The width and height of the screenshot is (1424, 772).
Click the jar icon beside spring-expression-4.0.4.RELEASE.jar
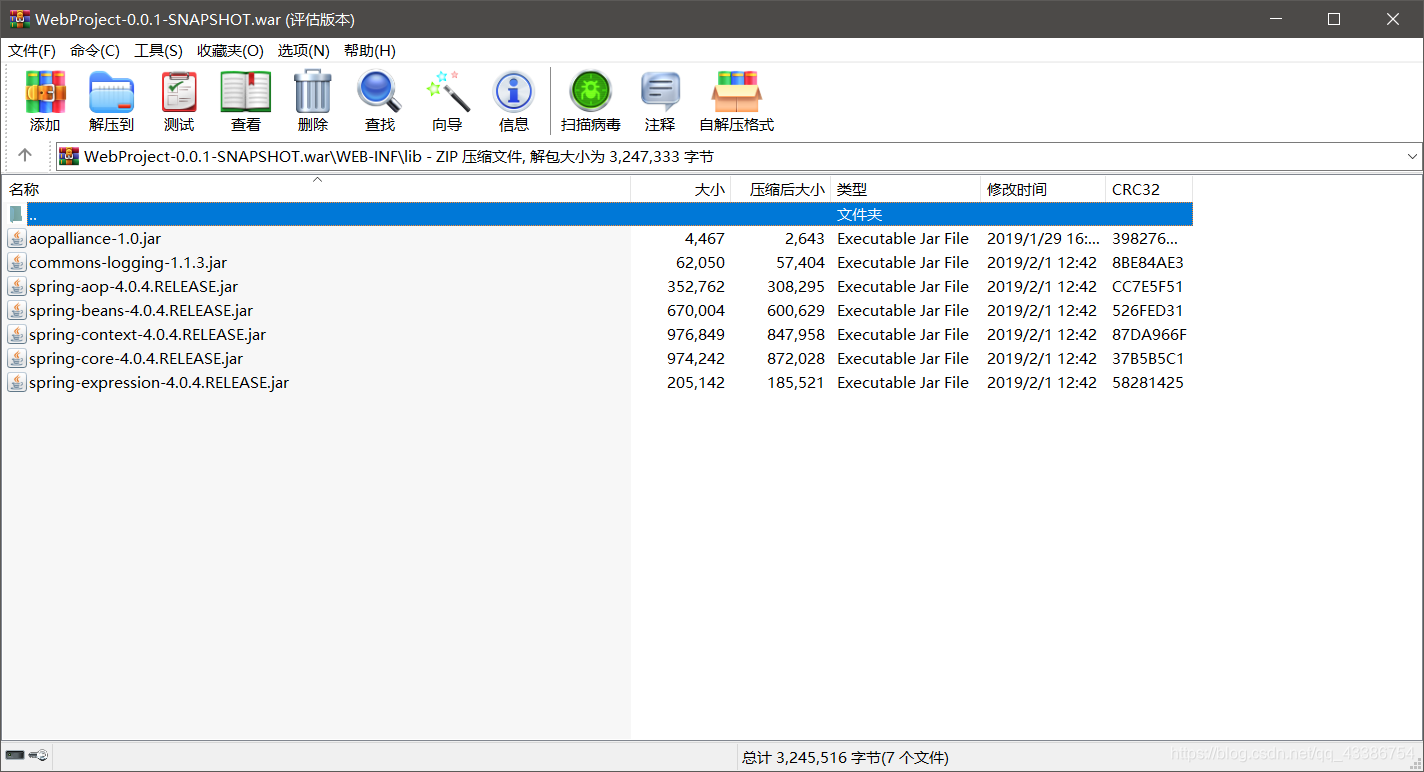17,383
